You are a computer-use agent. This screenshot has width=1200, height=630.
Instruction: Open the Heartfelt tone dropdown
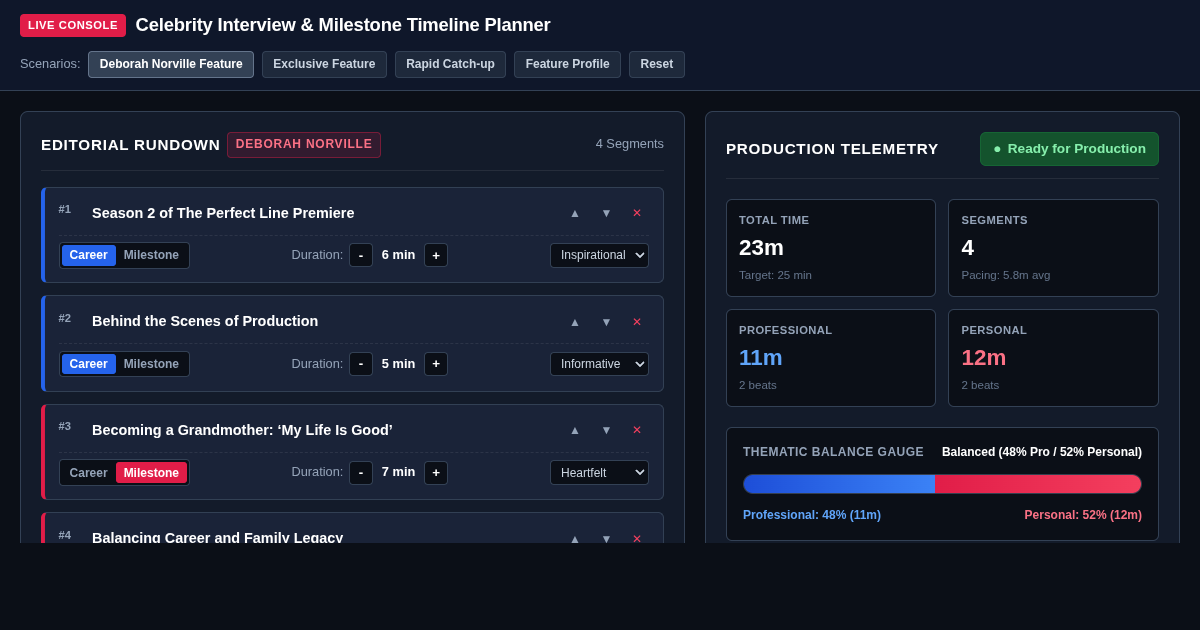click(x=599, y=473)
